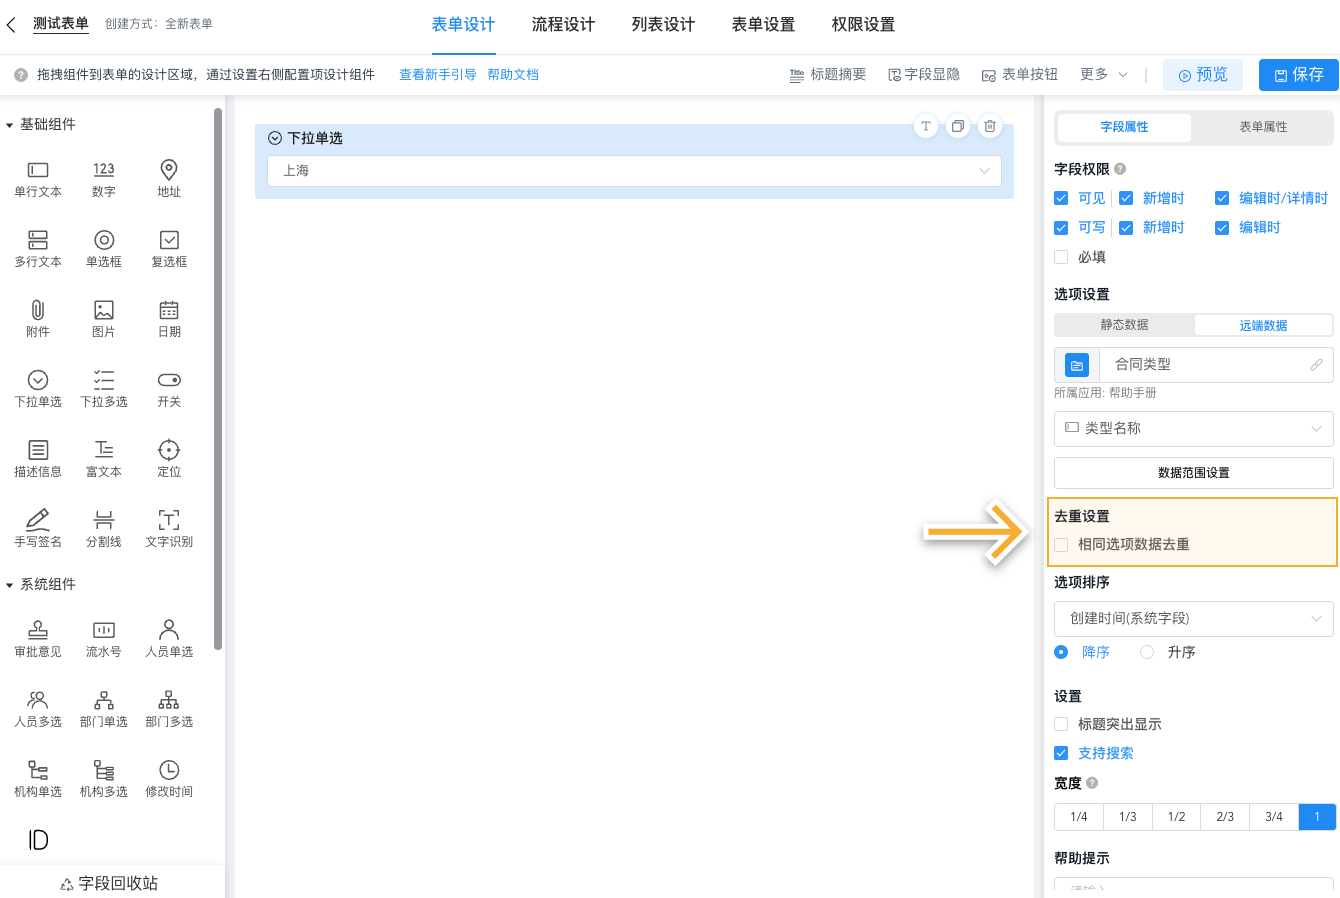Click the 数据范围设置 button
1340x898 pixels.
(x=1193, y=472)
